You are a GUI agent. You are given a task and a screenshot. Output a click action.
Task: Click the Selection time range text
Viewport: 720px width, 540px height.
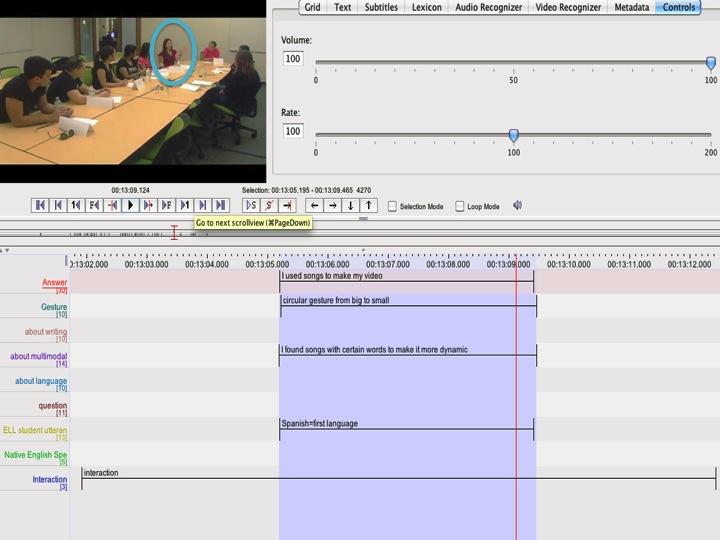306,190
